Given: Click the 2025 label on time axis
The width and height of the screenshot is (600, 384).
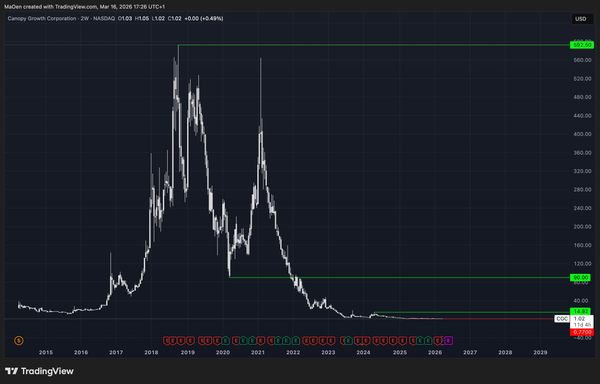Looking at the screenshot, I should [400, 352].
